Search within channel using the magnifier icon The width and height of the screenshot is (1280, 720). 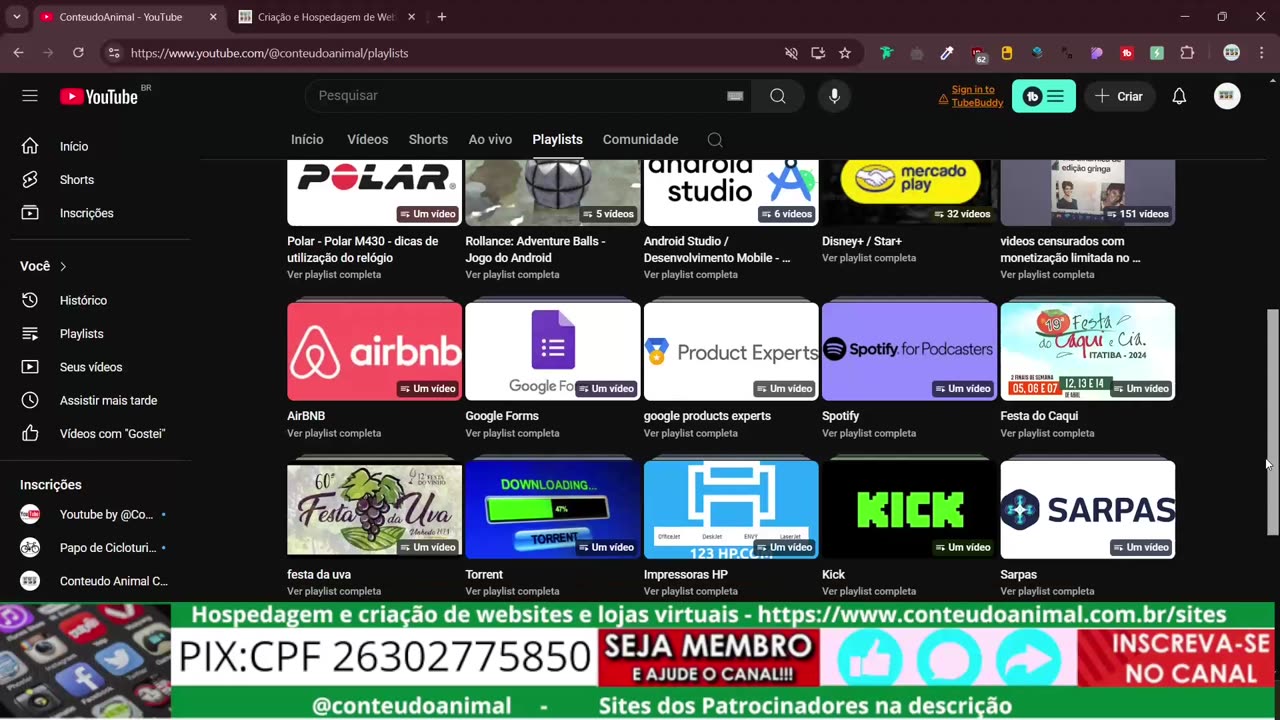coord(715,140)
